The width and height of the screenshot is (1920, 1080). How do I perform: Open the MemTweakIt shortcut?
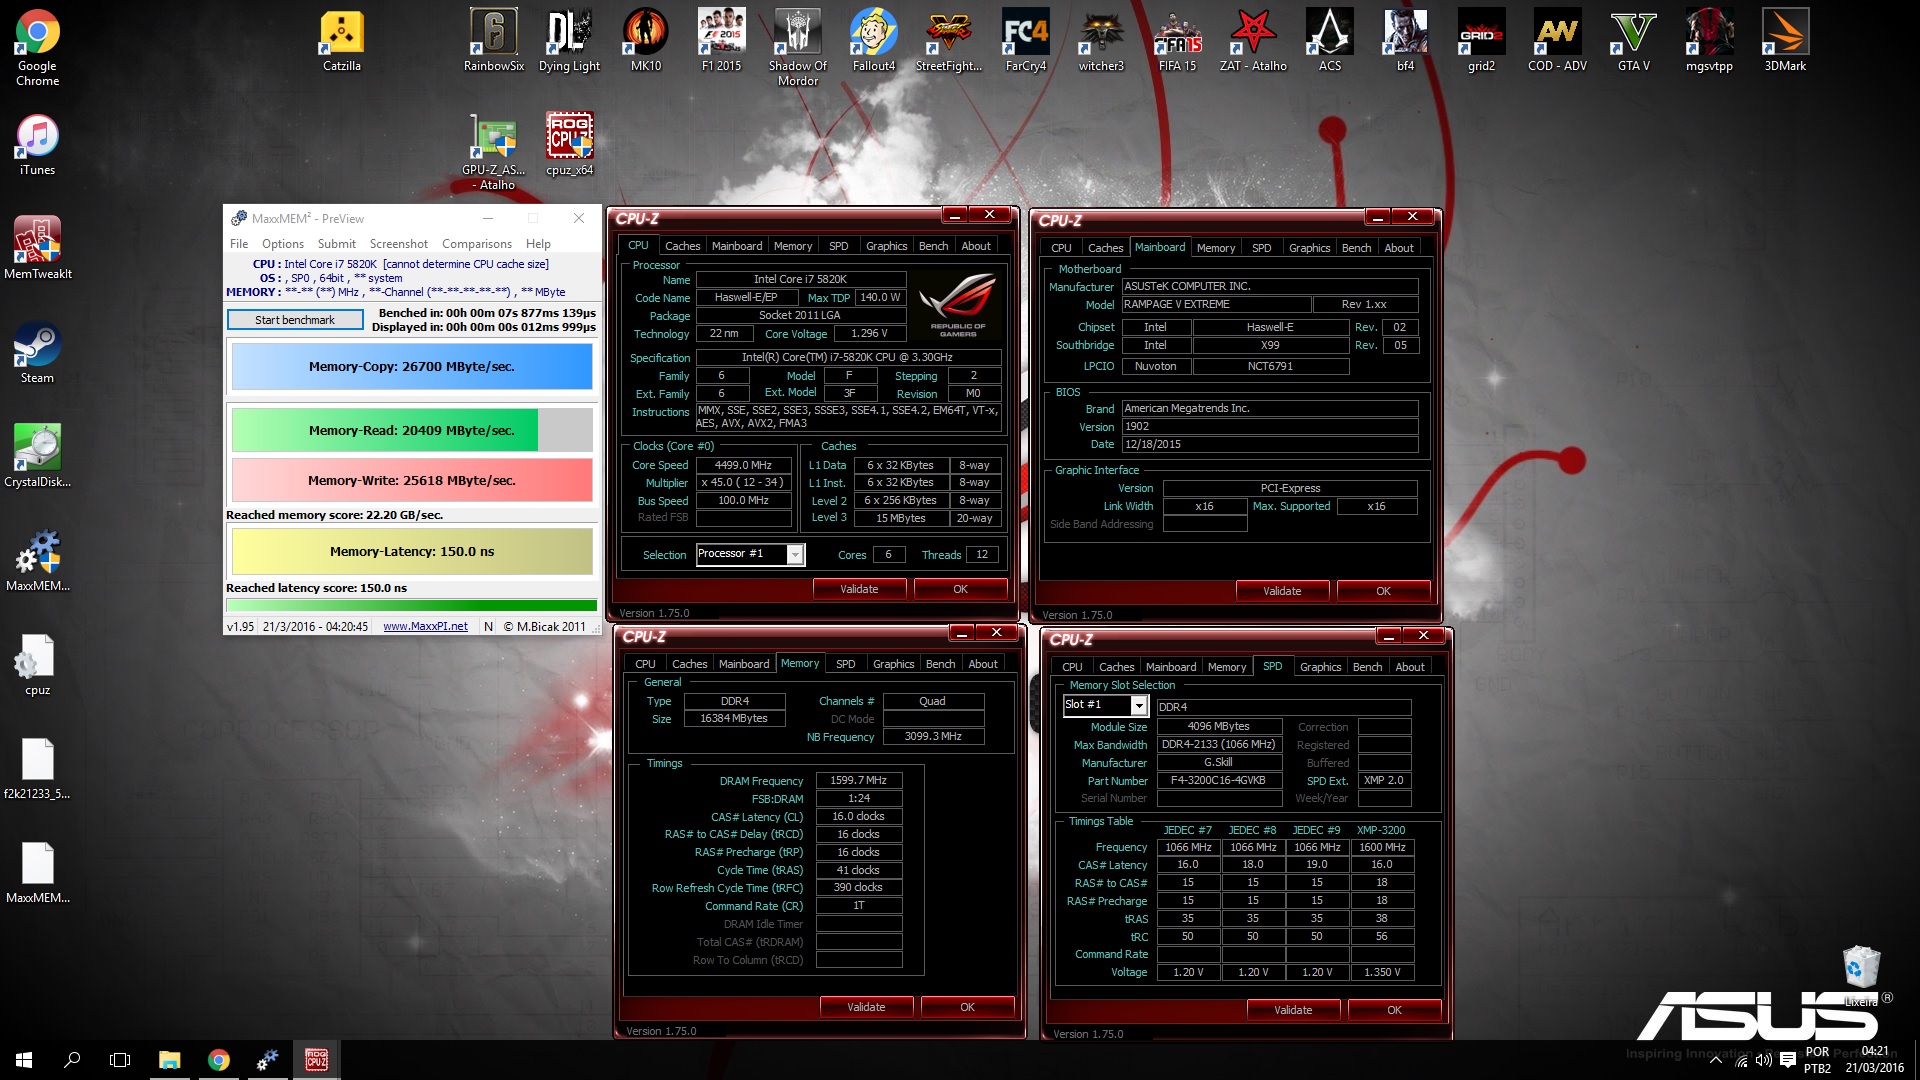click(37, 249)
